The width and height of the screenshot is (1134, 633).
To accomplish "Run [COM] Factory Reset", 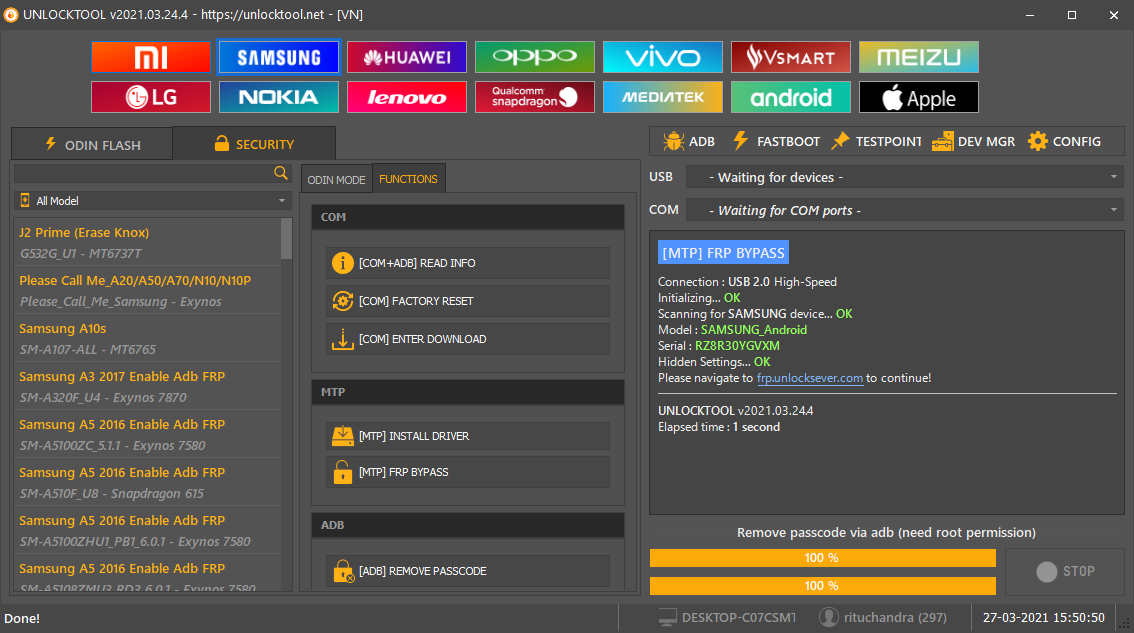I will click(x=467, y=301).
